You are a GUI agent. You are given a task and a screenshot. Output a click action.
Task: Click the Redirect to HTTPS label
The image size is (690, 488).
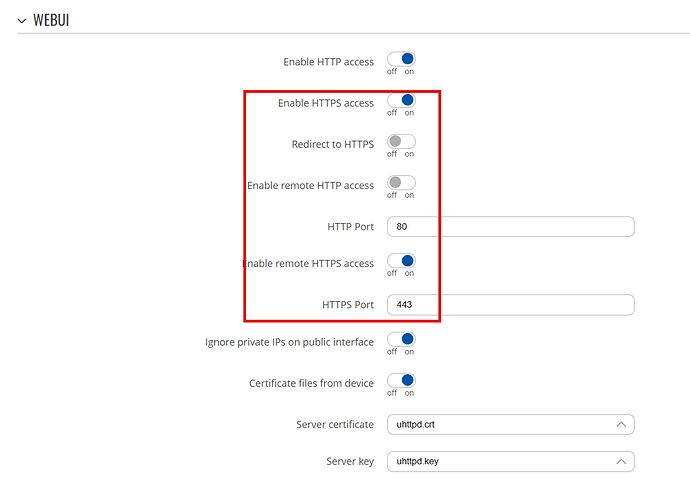pos(333,144)
